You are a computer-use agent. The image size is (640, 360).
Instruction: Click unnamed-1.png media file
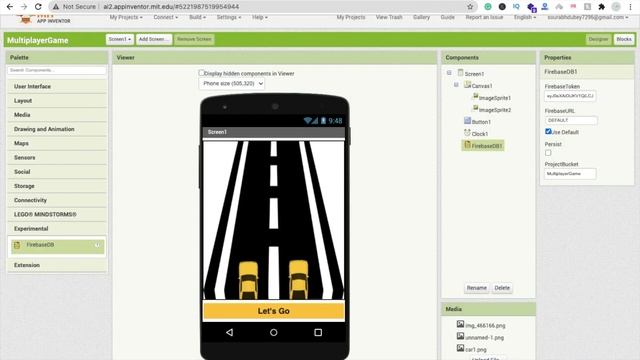click(x=484, y=338)
